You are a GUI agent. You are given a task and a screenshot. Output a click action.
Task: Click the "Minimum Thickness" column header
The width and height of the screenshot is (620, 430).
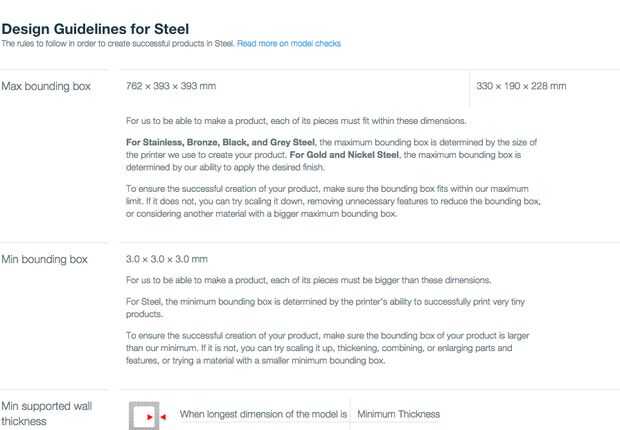pos(398,414)
